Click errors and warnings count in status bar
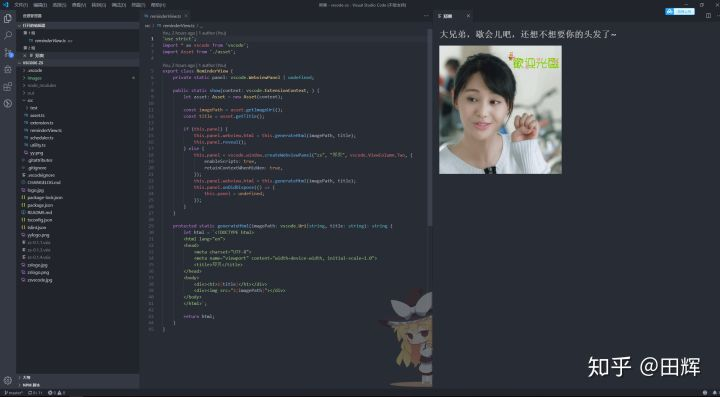 pos(57,393)
